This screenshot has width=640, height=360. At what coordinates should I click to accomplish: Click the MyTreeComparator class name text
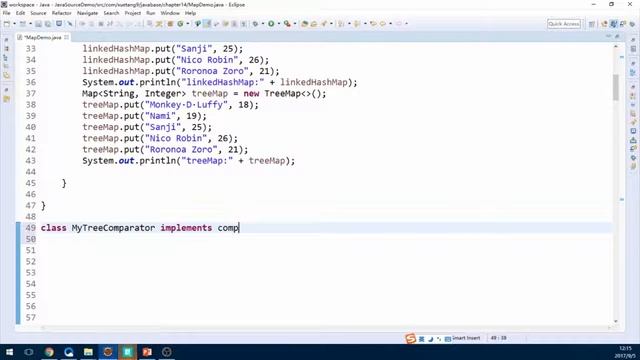(x=113, y=228)
